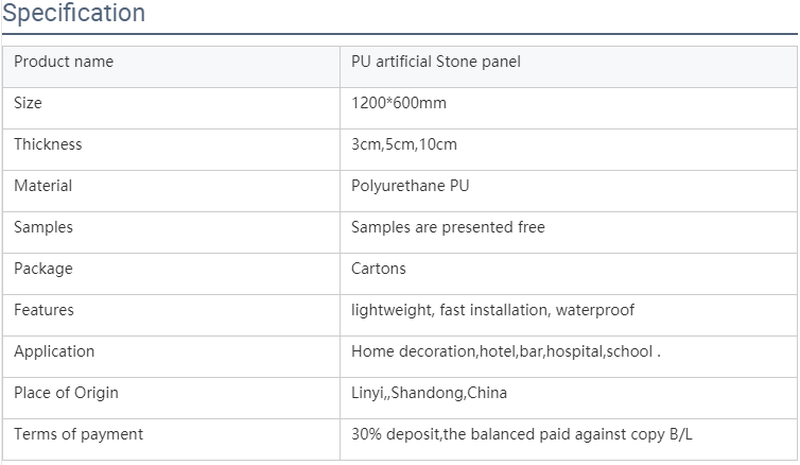800x465 pixels.
Task: Click the Samples are presented free text
Action: pyautogui.click(x=448, y=228)
